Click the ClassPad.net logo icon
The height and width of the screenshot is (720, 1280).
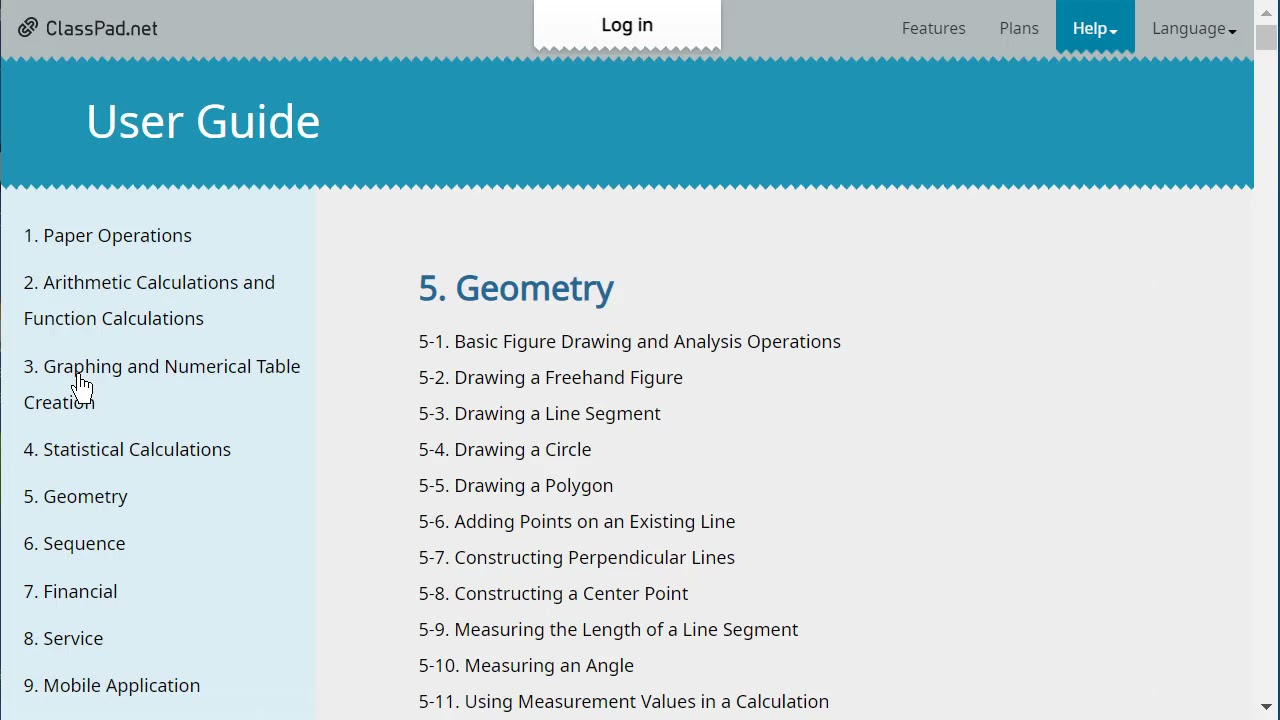[28, 28]
